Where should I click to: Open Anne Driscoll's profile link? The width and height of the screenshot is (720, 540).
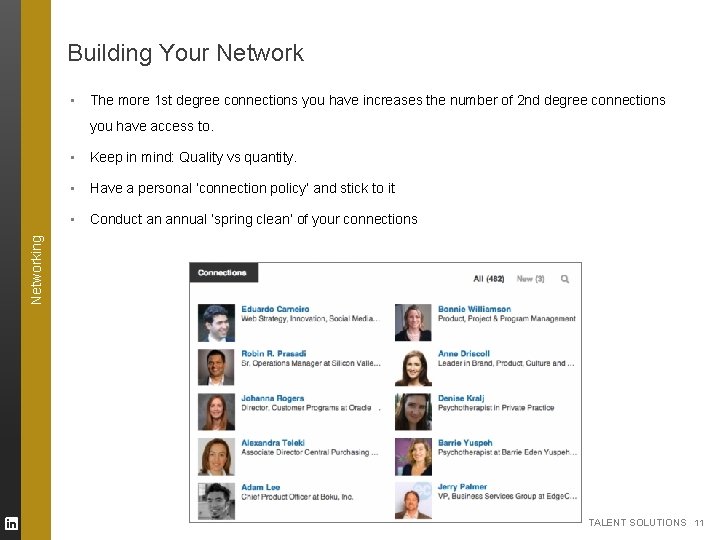[x=463, y=354]
